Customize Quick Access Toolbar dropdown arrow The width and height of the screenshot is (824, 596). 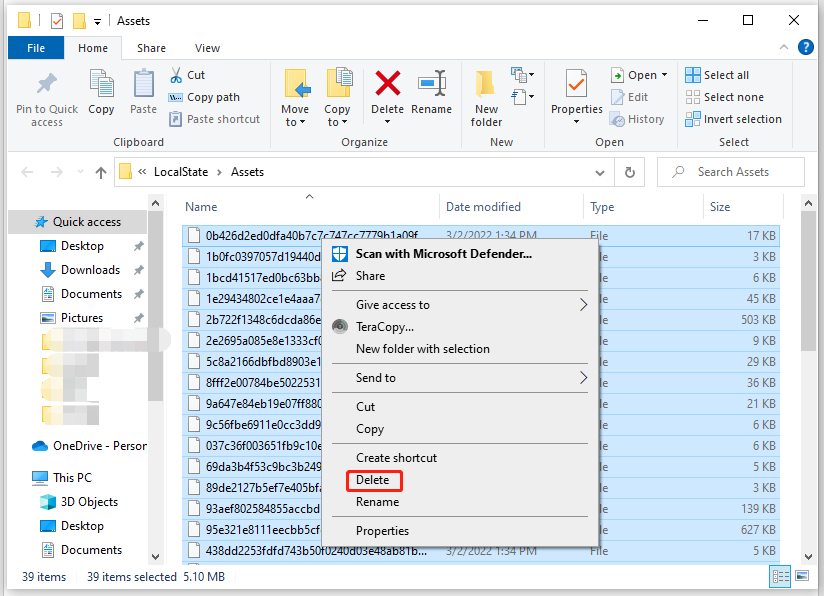click(x=97, y=22)
